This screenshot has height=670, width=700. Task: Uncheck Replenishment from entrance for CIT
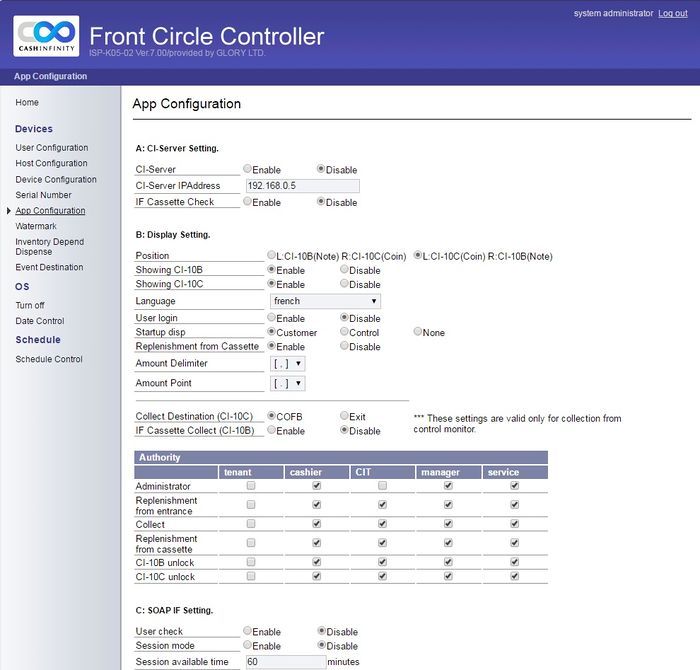pyautogui.click(x=382, y=504)
